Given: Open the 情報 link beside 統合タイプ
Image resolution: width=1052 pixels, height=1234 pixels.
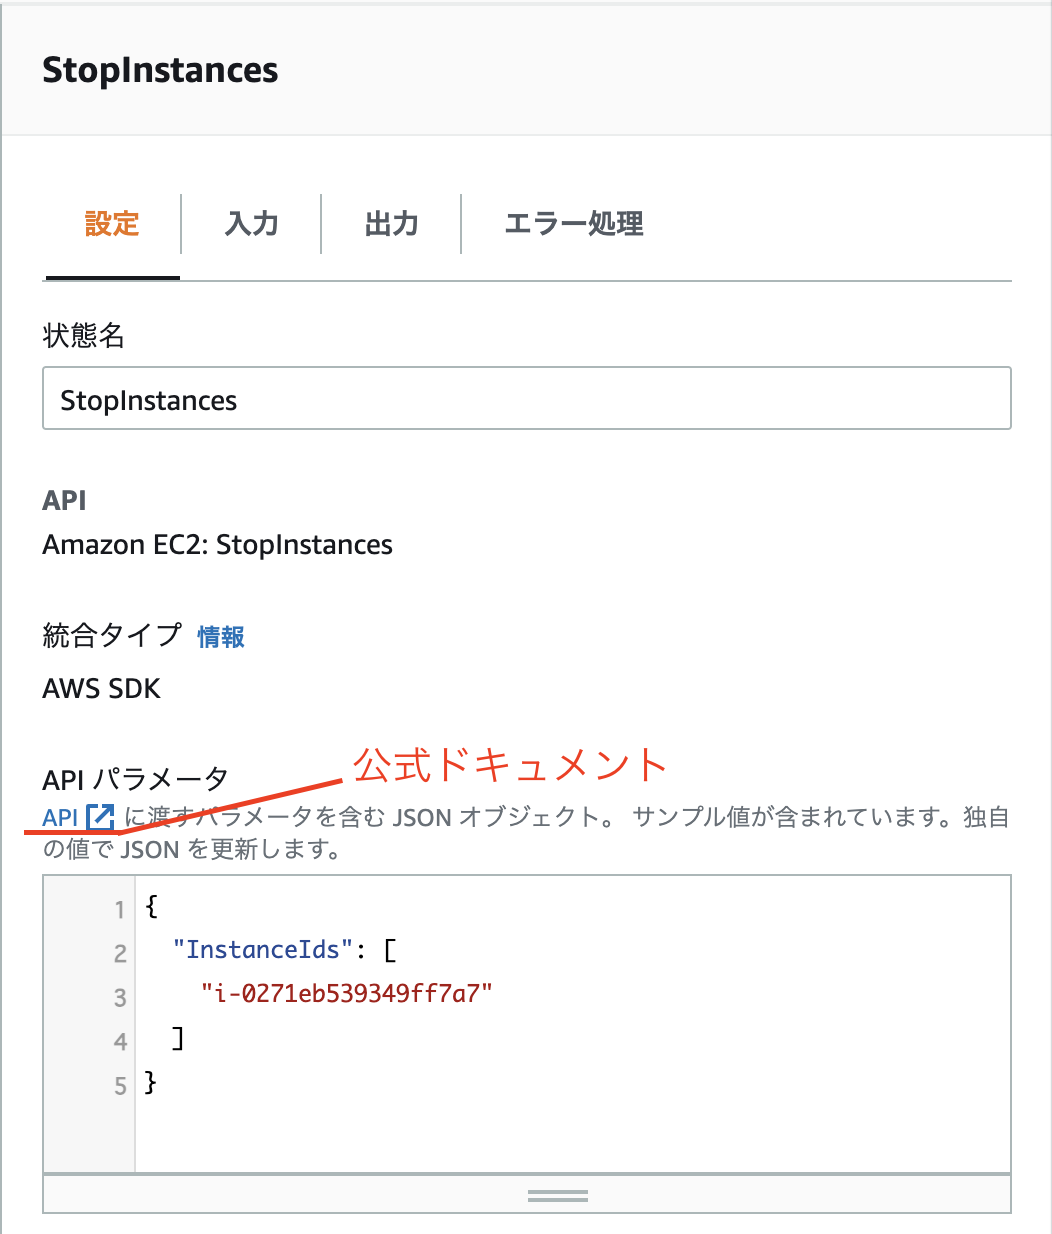Looking at the screenshot, I should click(221, 637).
